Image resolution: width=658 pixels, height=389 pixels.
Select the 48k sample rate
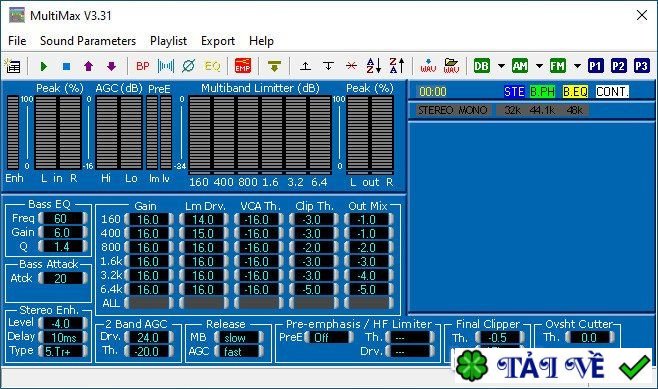574,110
